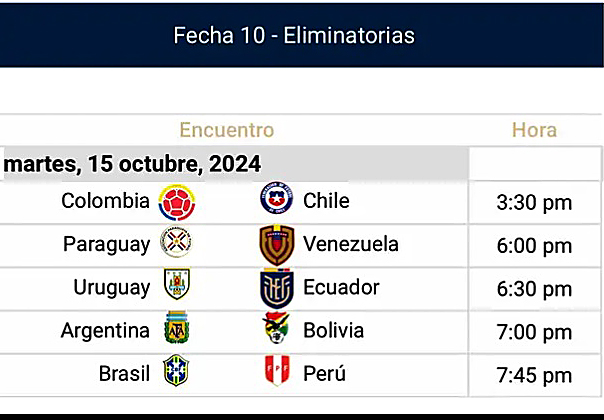Select the Perú FPF shield

coord(277,370)
